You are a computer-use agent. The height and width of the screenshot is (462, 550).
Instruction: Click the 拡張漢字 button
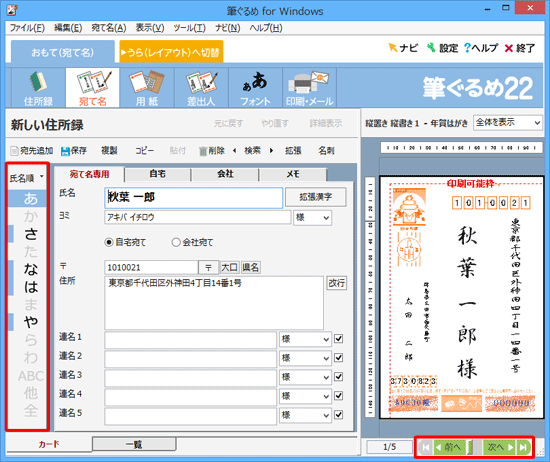pos(315,197)
